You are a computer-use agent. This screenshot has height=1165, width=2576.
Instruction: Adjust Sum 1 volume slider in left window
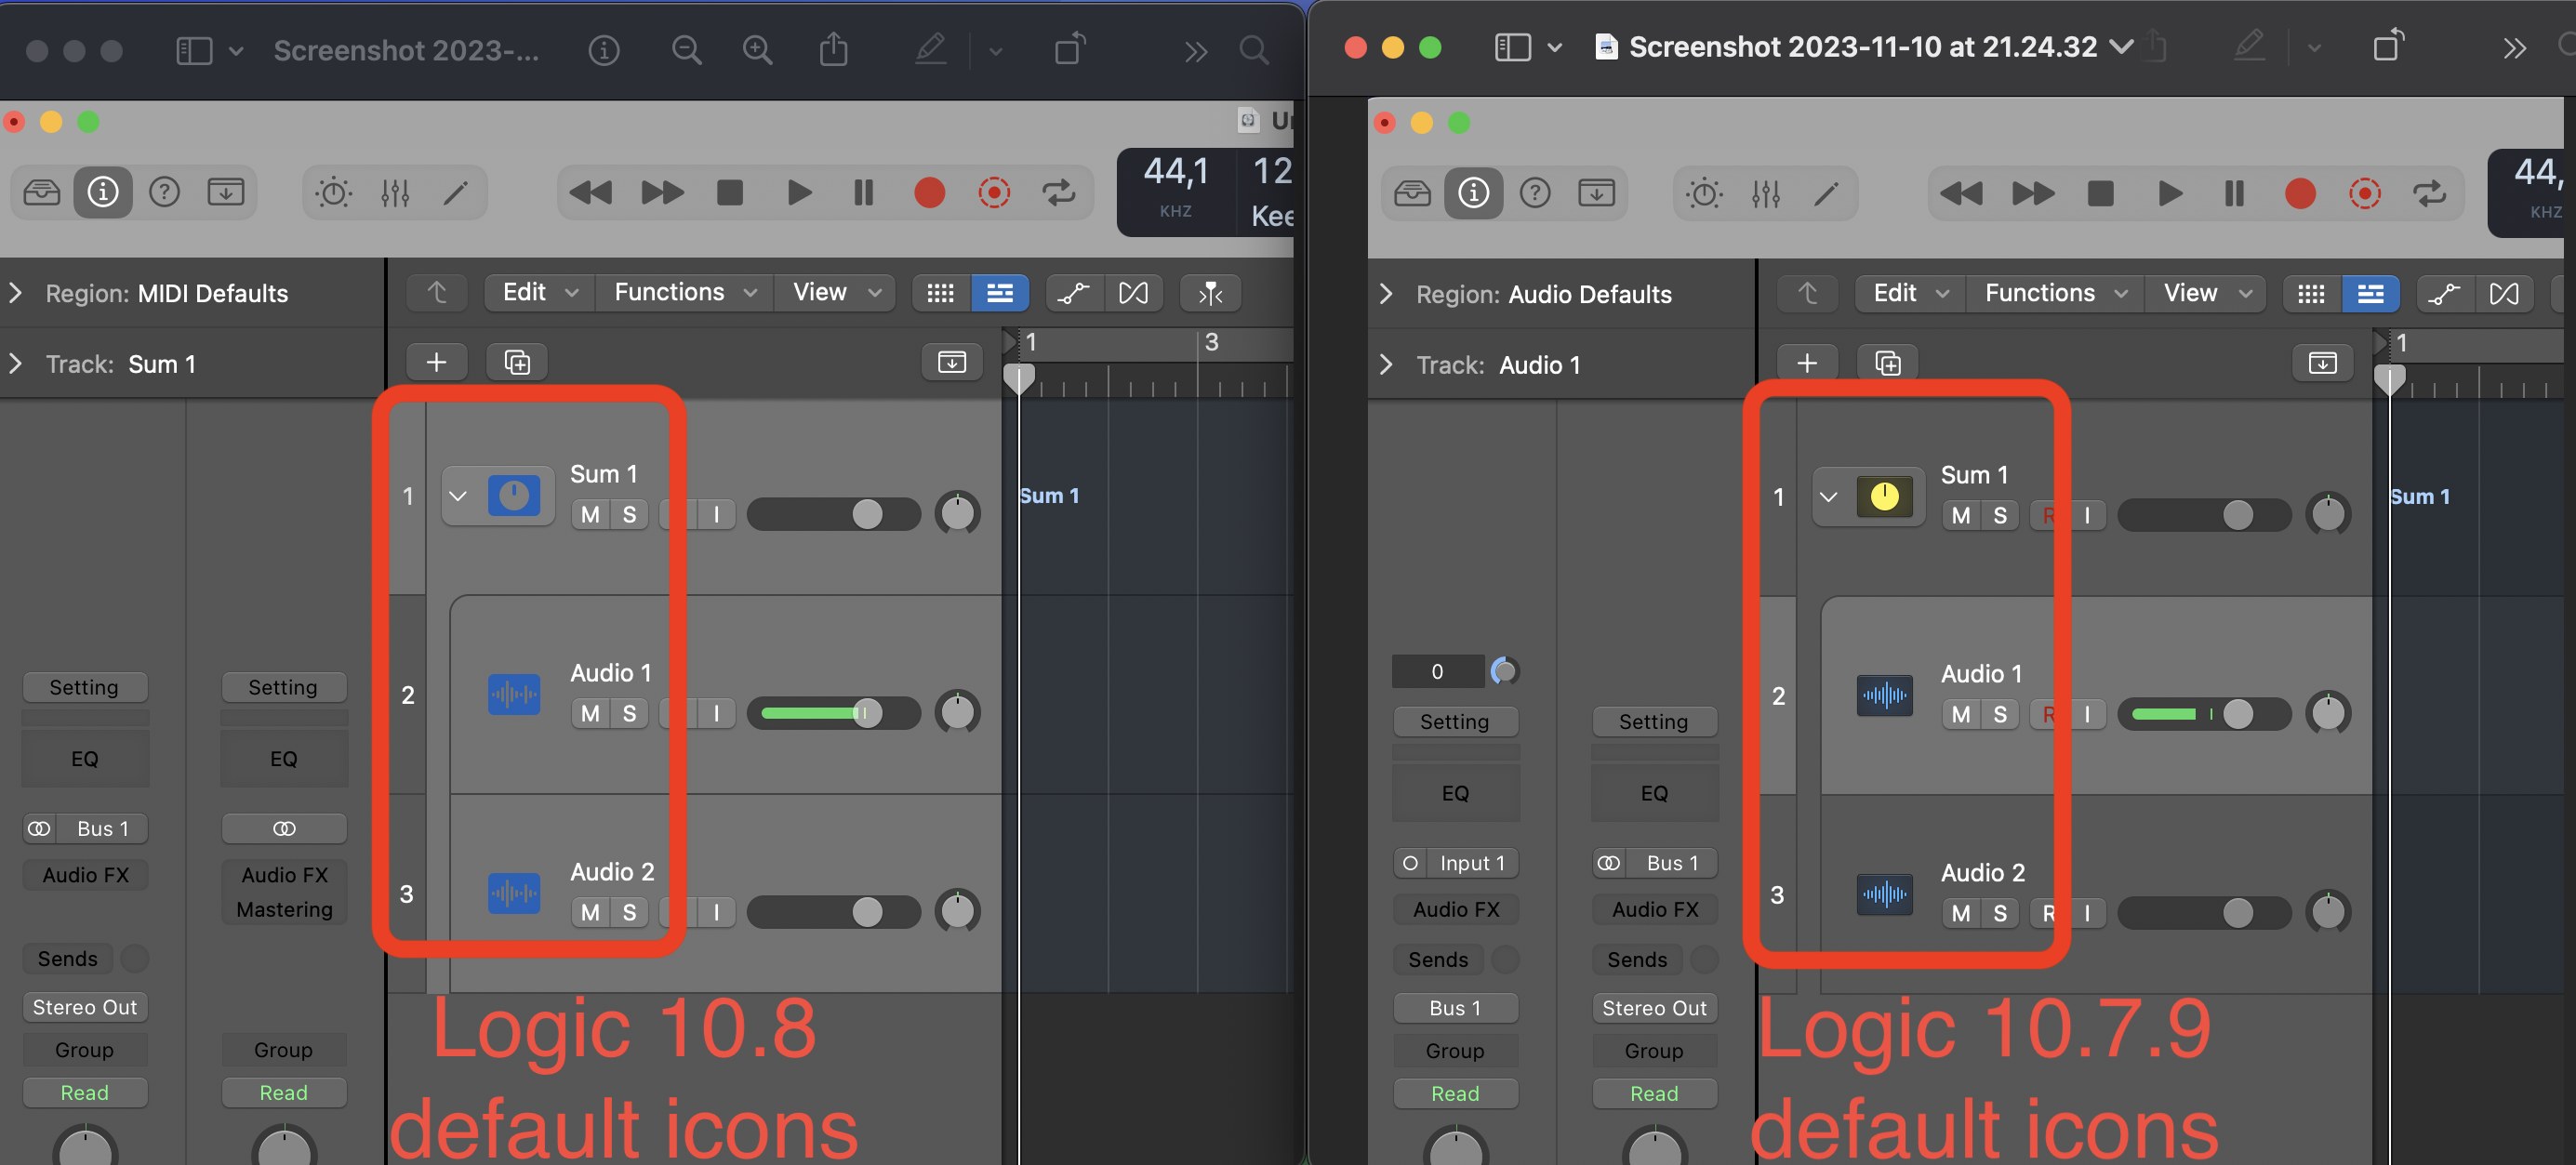point(833,515)
